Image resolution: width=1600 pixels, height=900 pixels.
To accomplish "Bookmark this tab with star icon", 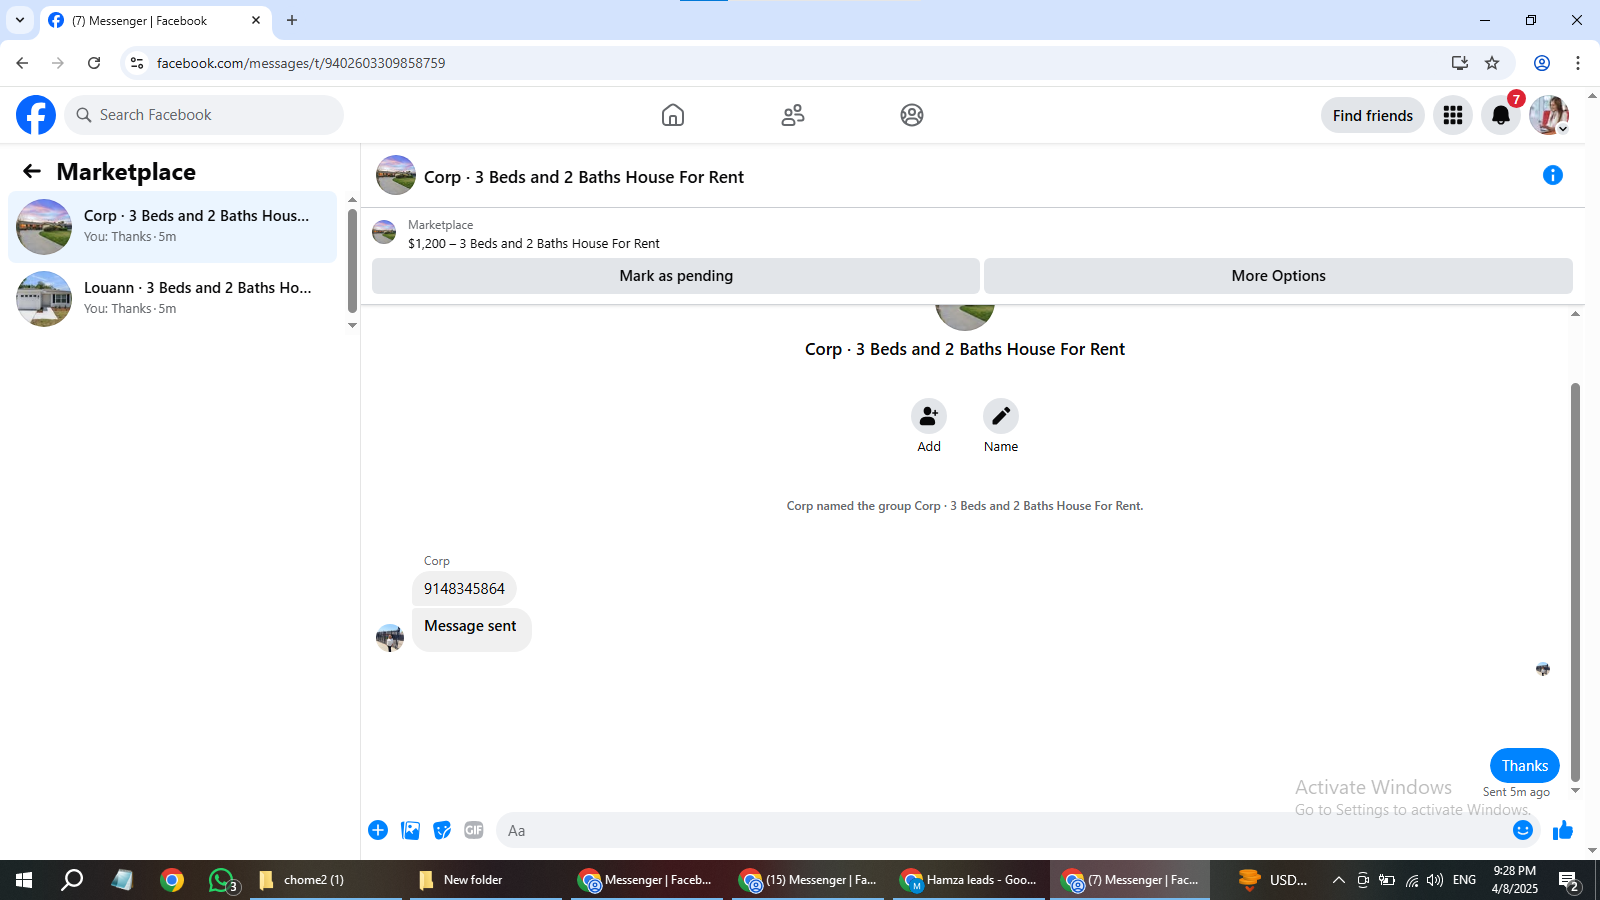I will coord(1492,63).
